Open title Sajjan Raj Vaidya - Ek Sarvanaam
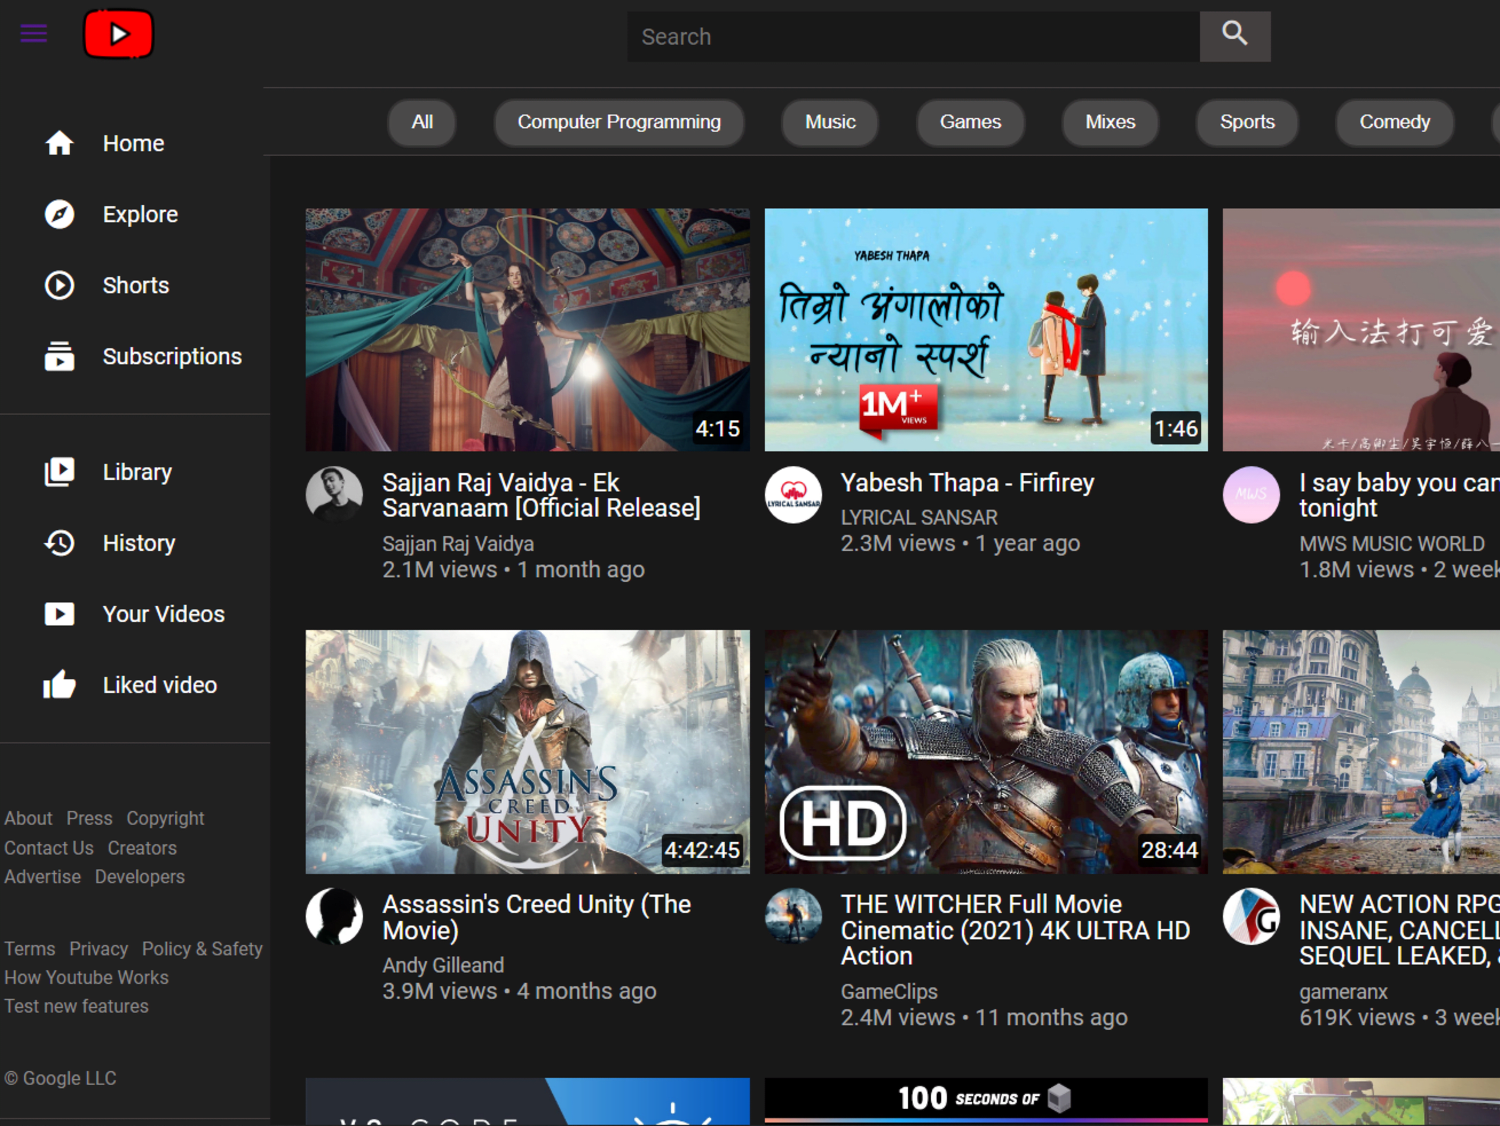1500x1126 pixels. pos(541,495)
